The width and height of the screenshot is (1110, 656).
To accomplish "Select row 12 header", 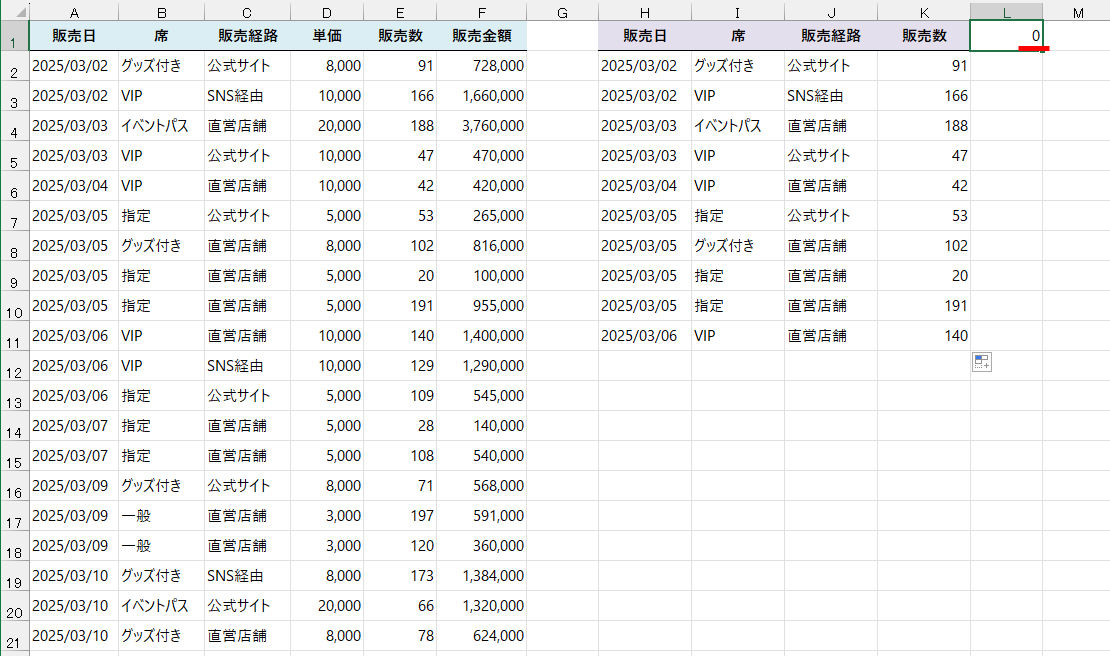I will coord(14,366).
